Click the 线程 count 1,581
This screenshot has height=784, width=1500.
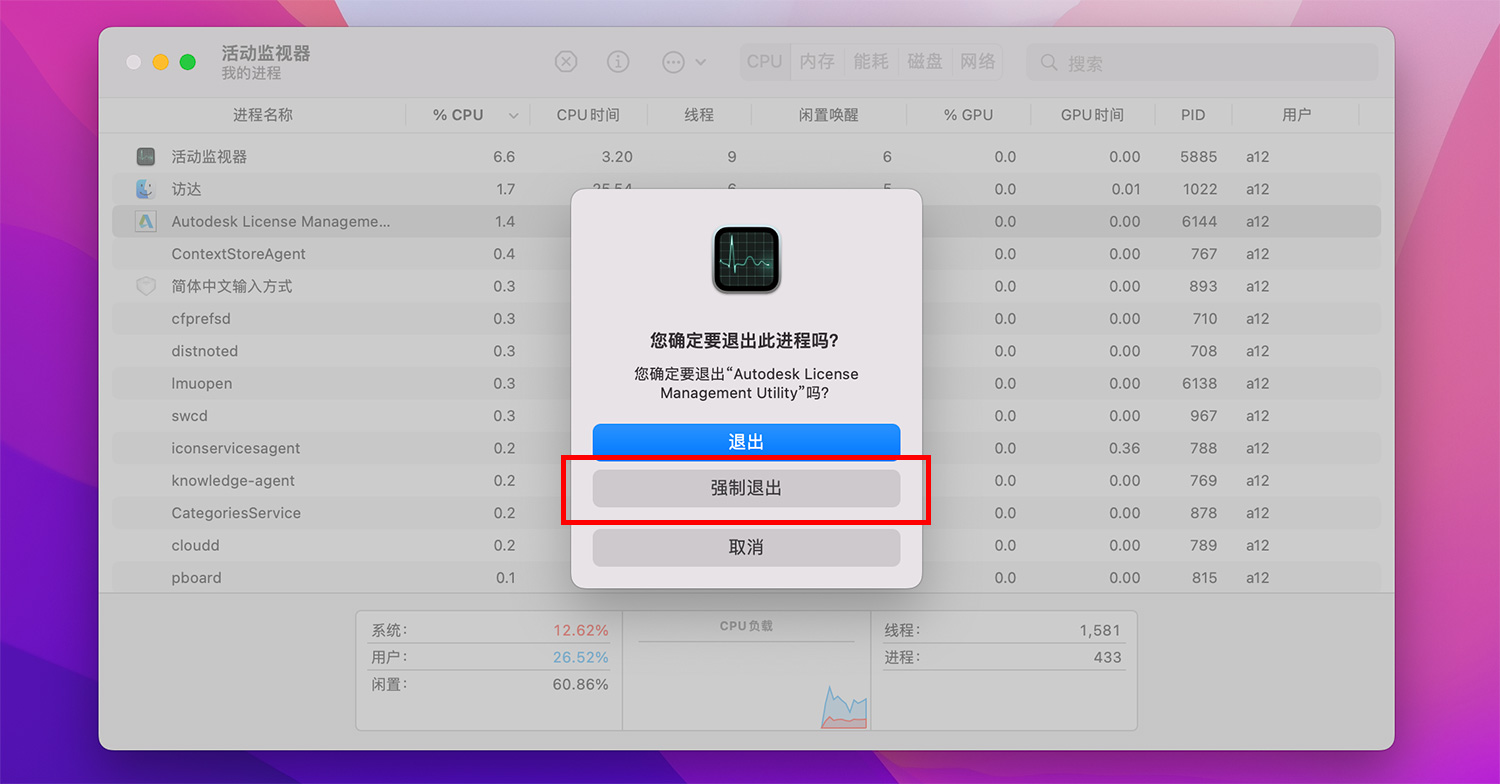(x=1100, y=631)
